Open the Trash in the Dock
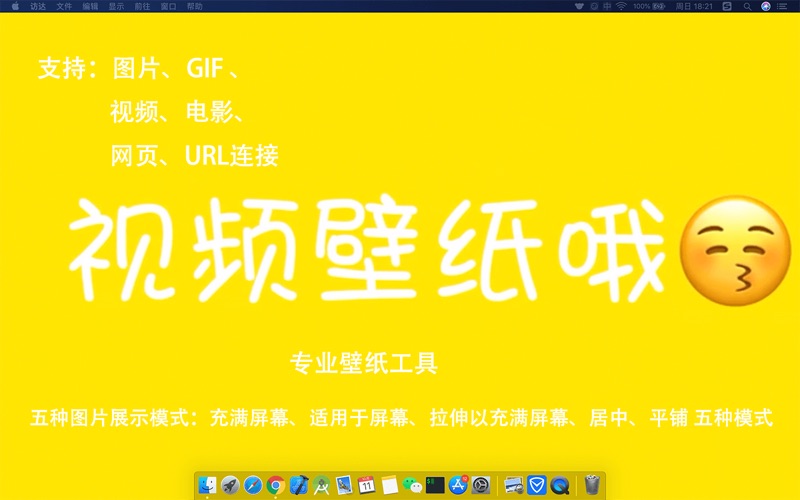Screen dimensions: 800x500 pos(592,485)
